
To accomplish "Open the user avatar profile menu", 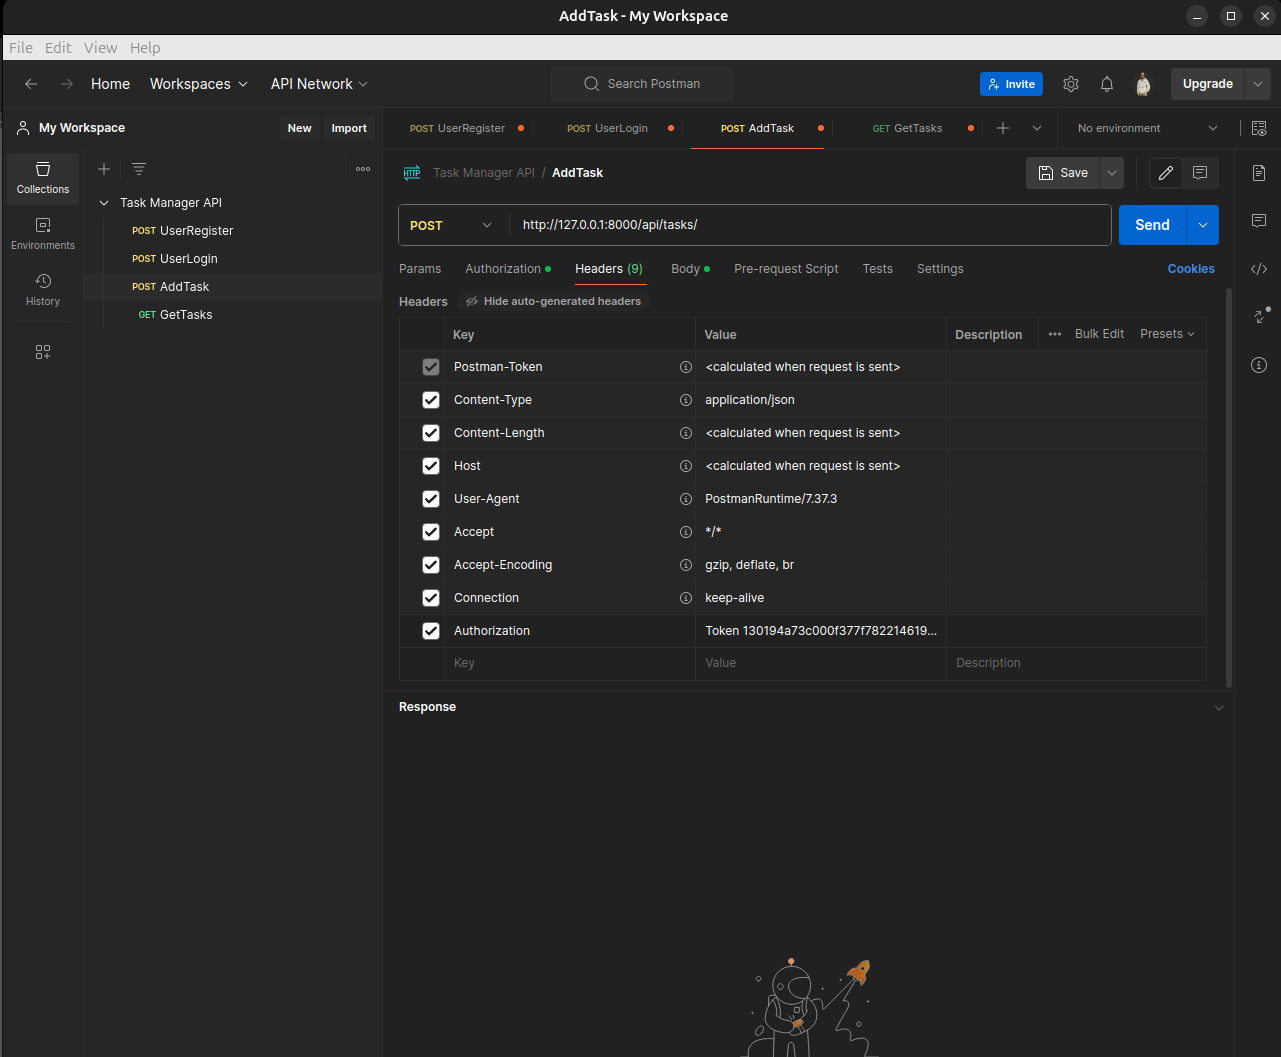I will coord(1143,84).
